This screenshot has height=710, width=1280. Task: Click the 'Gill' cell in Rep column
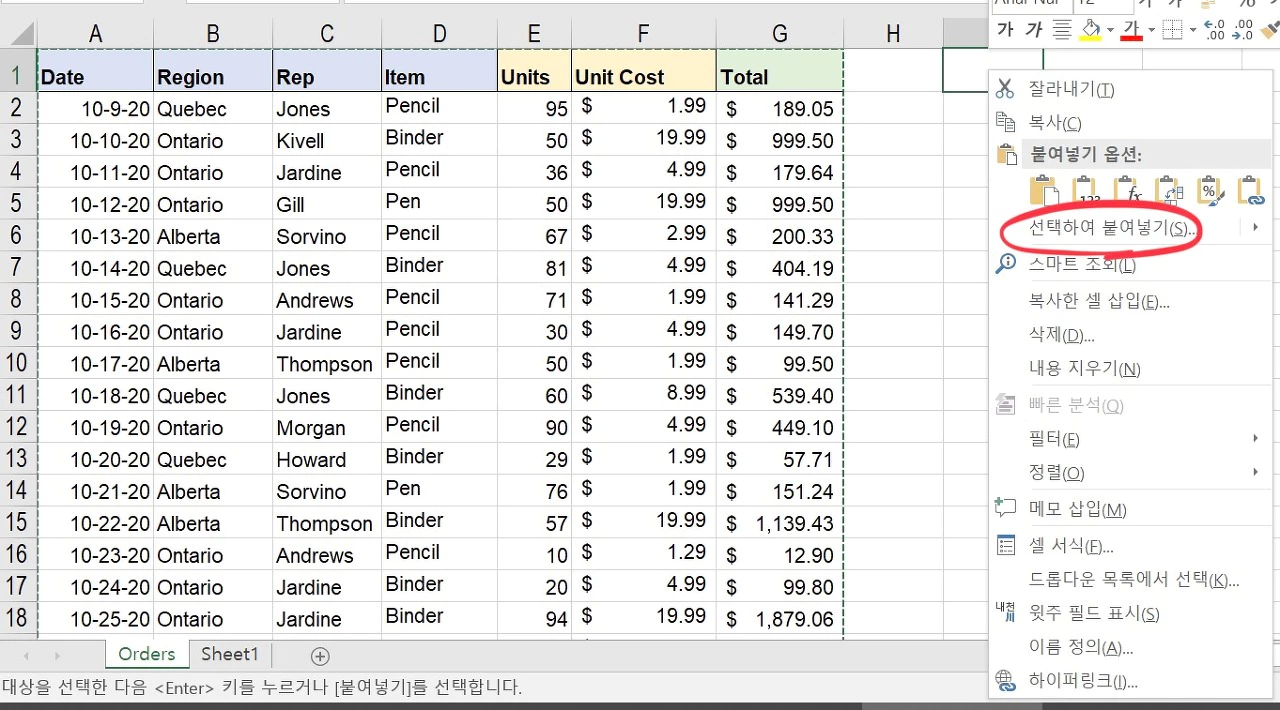[327, 204]
